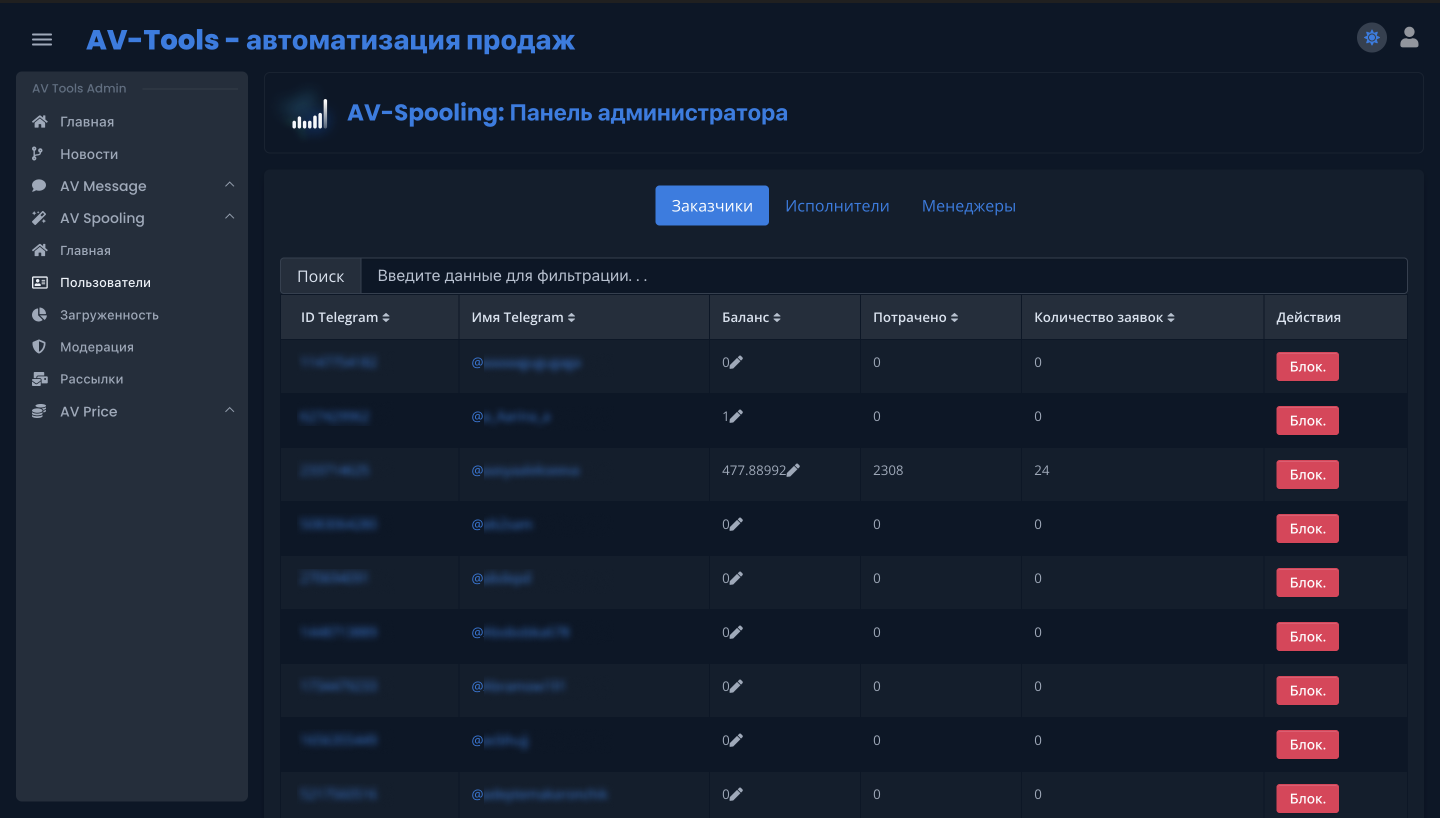Click the Новости sidebar icon
This screenshot has height=818, width=1440.
38,153
